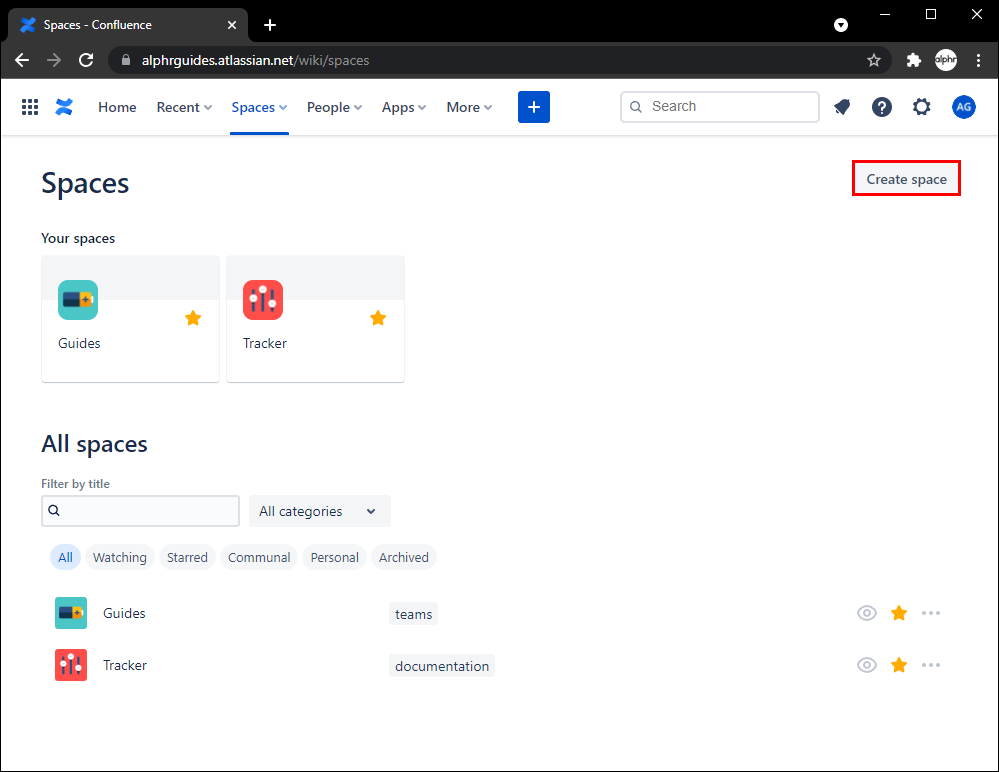The height and width of the screenshot is (772, 999).
Task: Reload the page with the refresh icon
Action: [x=86, y=61]
